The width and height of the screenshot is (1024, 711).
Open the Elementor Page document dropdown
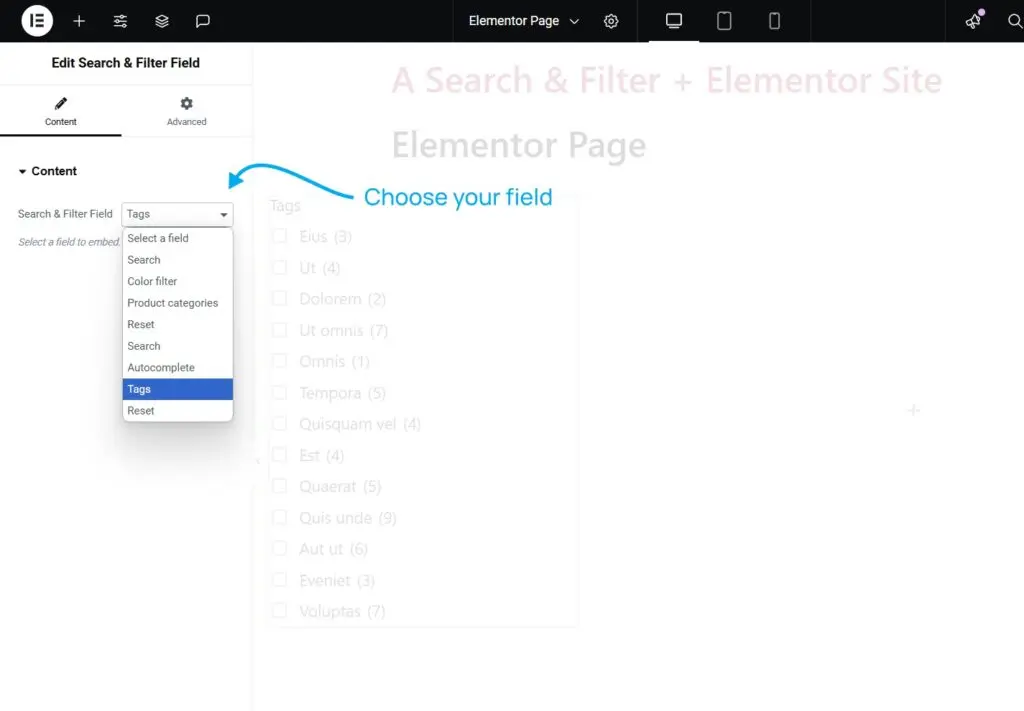tap(524, 21)
